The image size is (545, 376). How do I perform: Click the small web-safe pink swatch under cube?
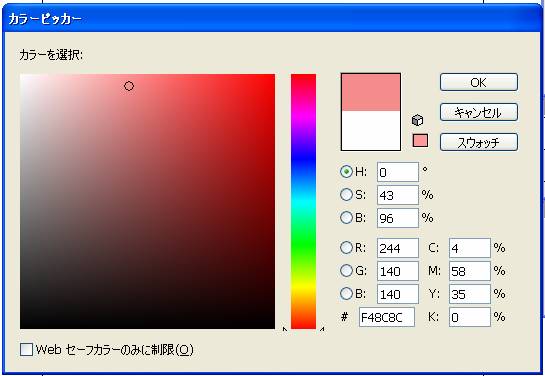tap(420, 140)
